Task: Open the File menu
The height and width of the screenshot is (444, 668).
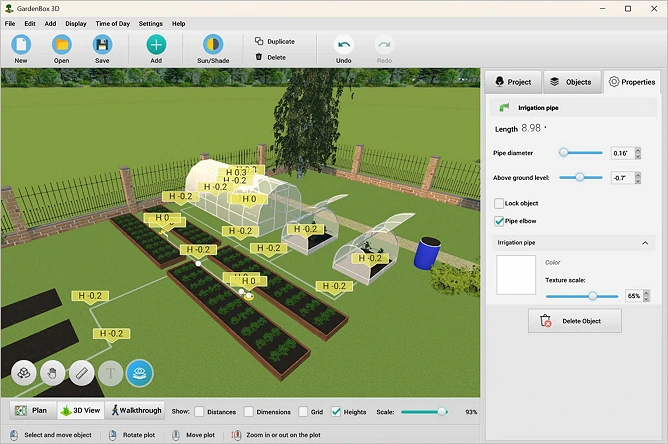Action: 10,23
